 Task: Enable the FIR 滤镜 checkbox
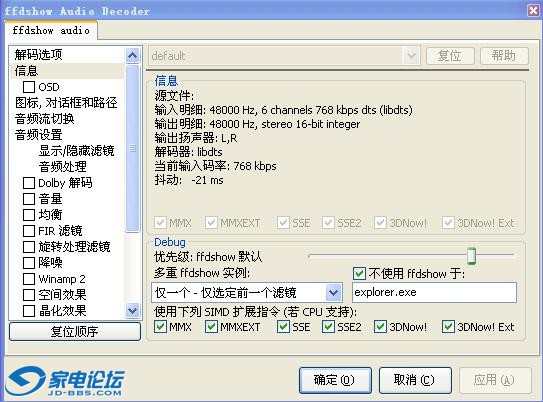pos(29,231)
